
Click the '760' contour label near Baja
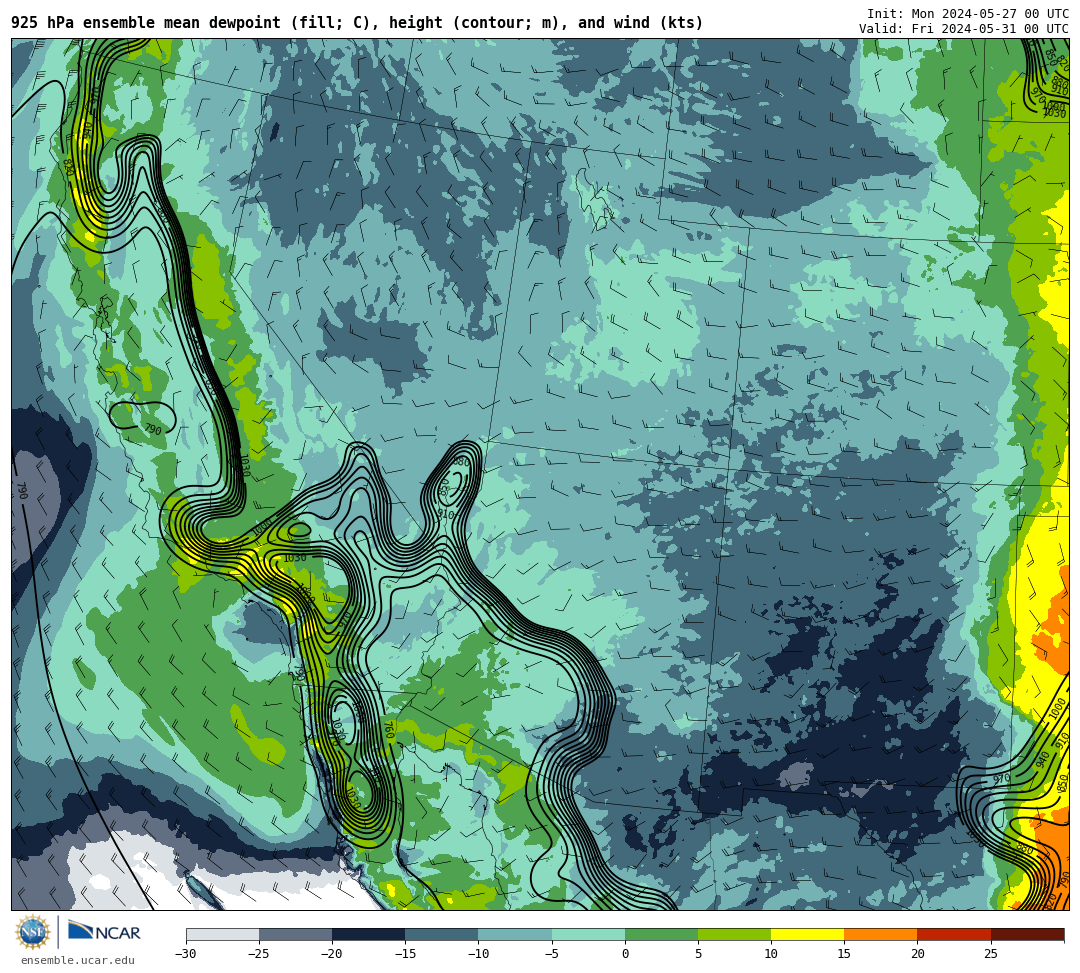pos(388,730)
